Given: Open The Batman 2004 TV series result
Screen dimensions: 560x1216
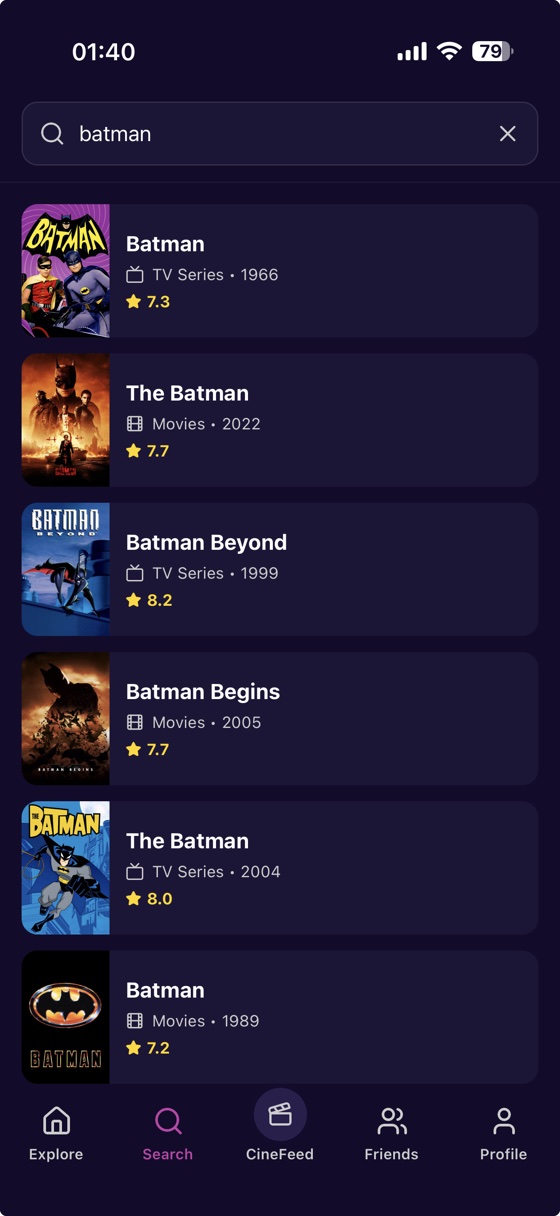Looking at the screenshot, I should [x=280, y=868].
